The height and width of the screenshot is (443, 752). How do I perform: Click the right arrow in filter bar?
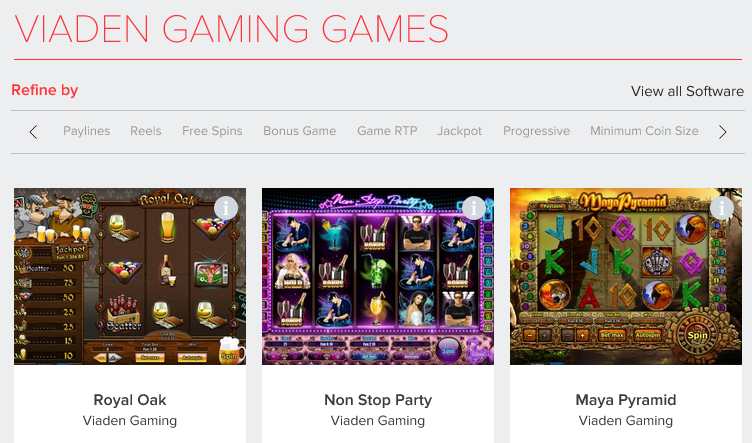(x=722, y=132)
